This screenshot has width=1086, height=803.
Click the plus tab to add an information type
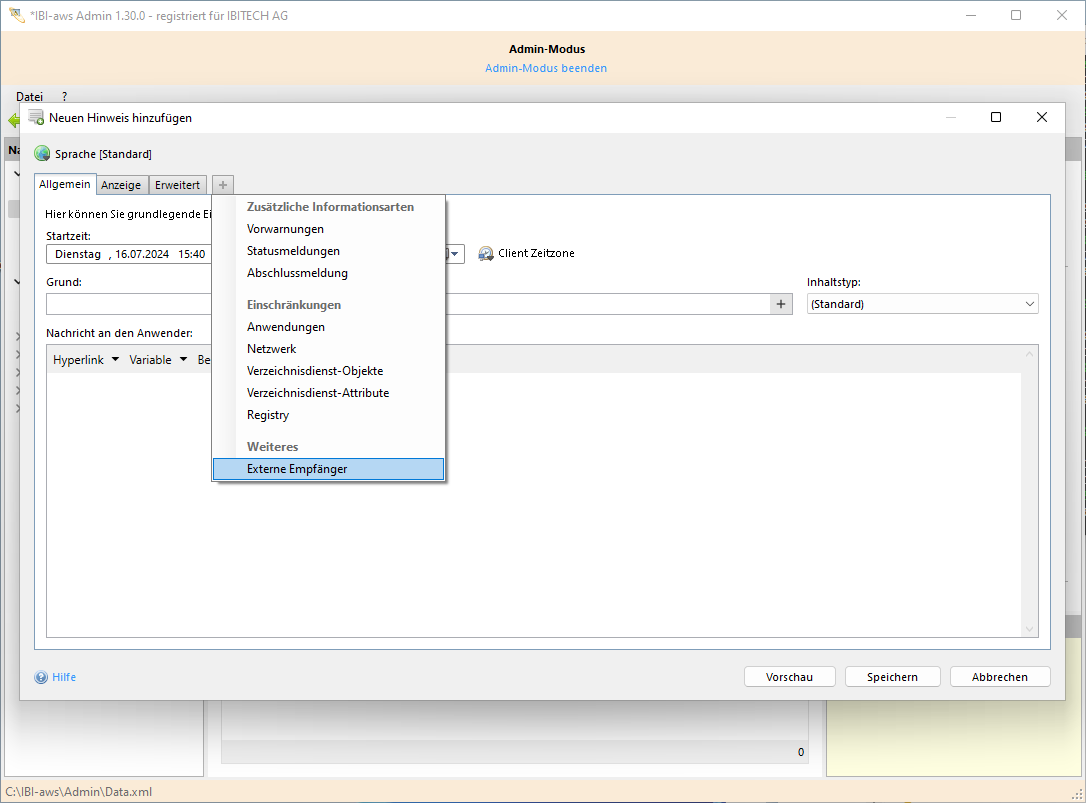pyautogui.click(x=223, y=185)
